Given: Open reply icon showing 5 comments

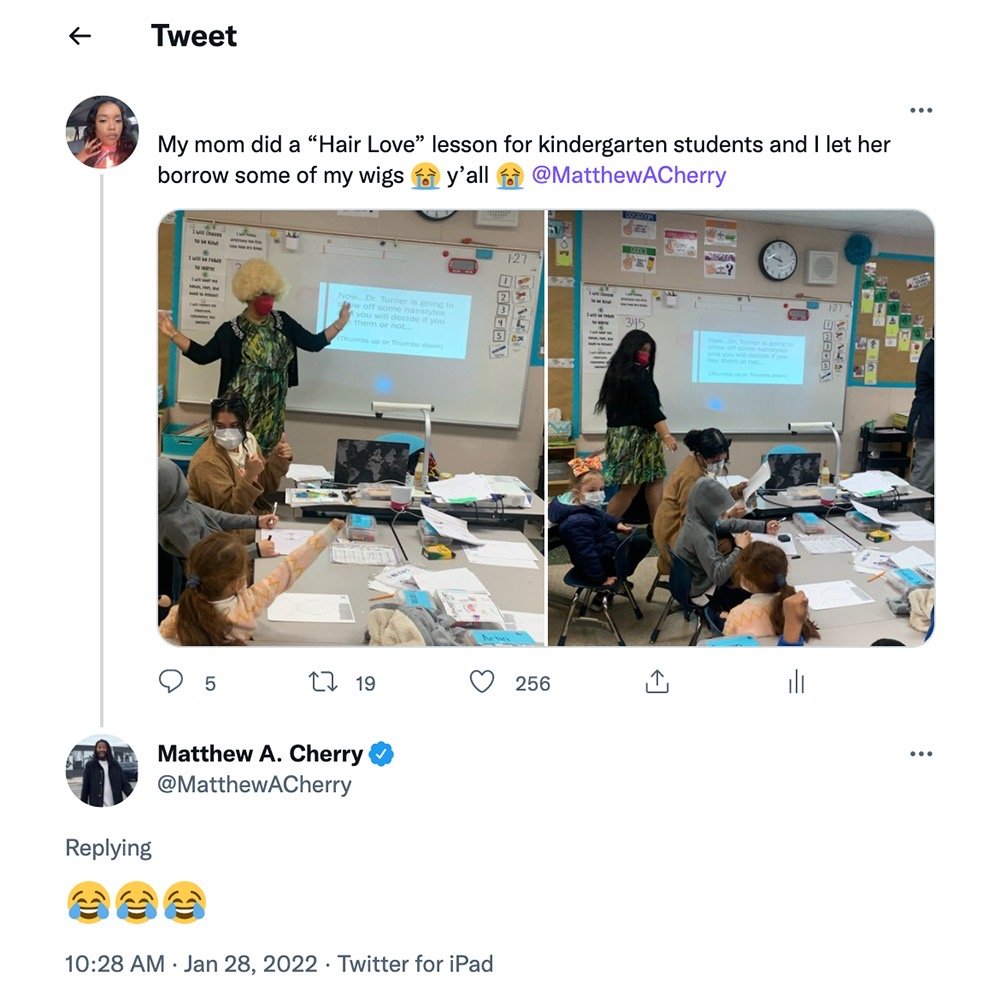Looking at the screenshot, I should coord(170,682).
